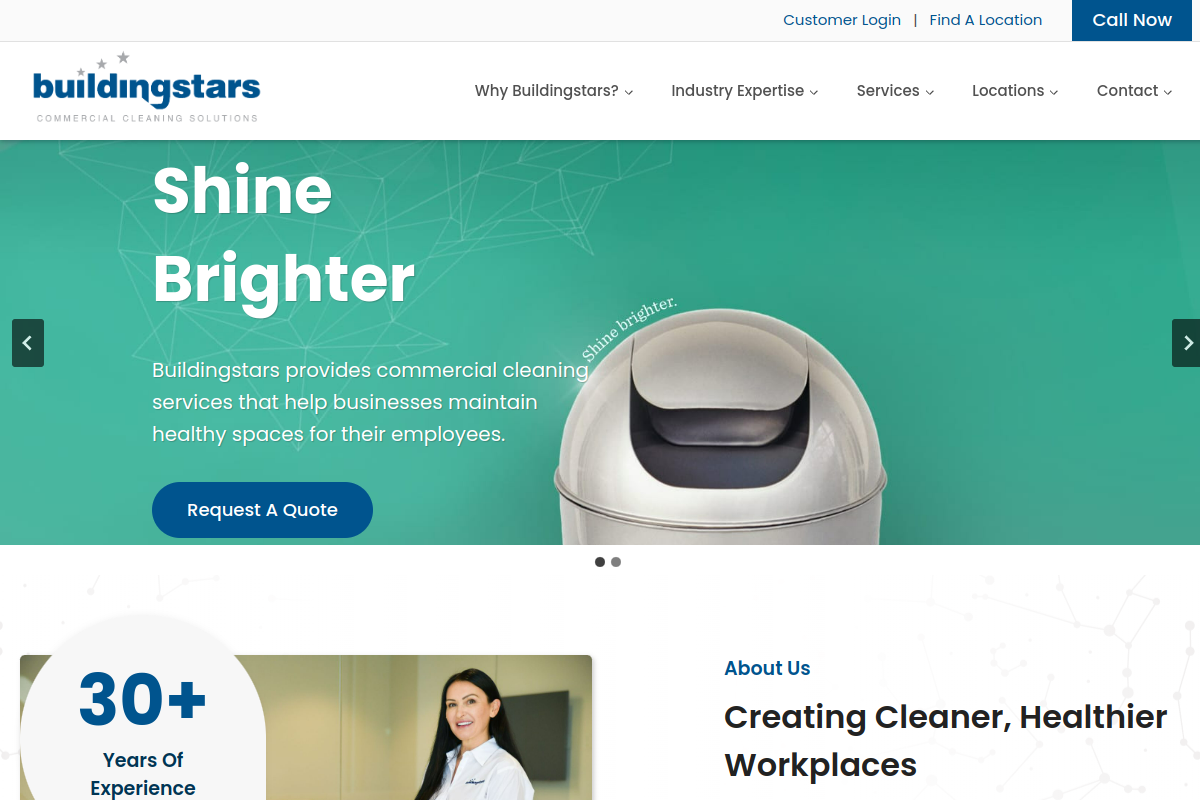The width and height of the screenshot is (1200, 800).
Task: Expand the chevron beside Industry Expertise
Action: coord(814,92)
